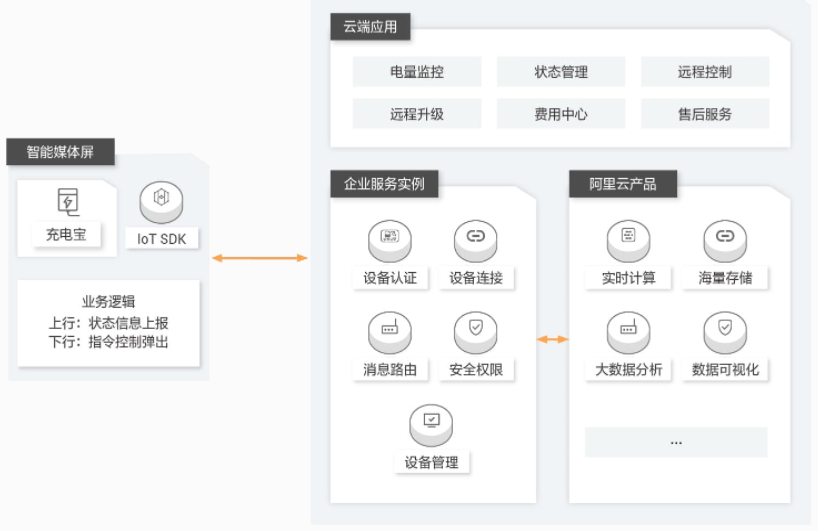This screenshot has height=531, width=818.
Task: Select the 消息路由 label
Action: [x=390, y=369]
